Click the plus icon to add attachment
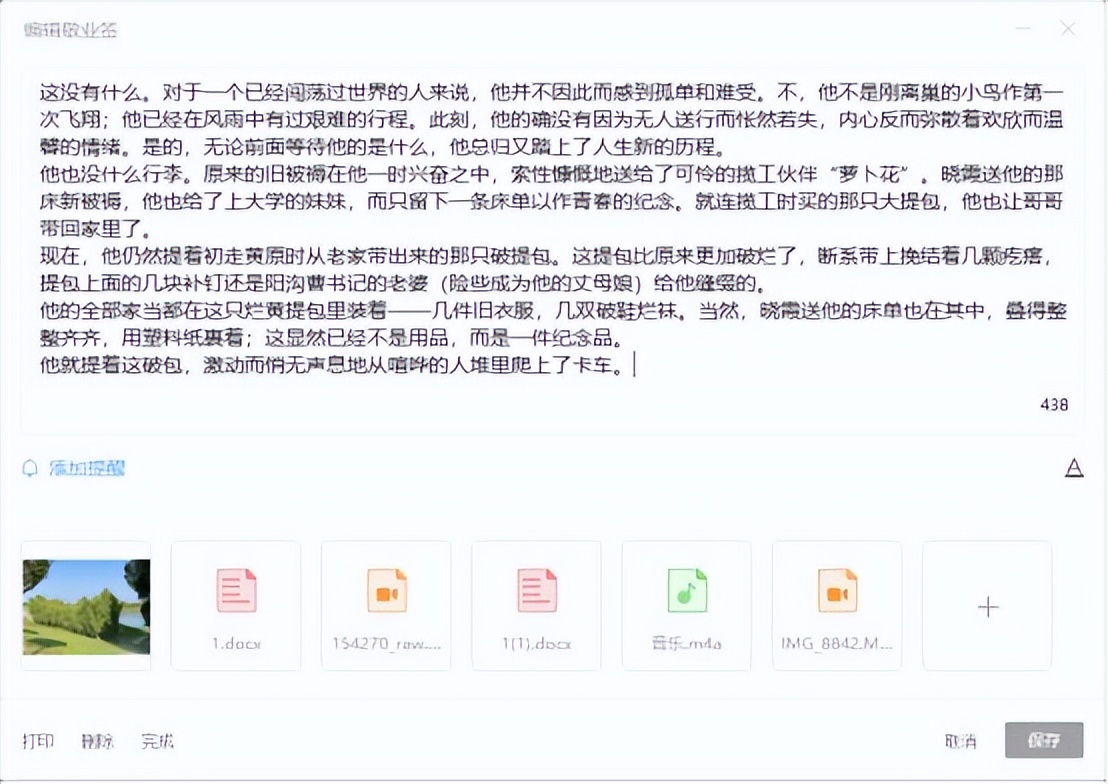The image size is (1108, 784). (987, 605)
